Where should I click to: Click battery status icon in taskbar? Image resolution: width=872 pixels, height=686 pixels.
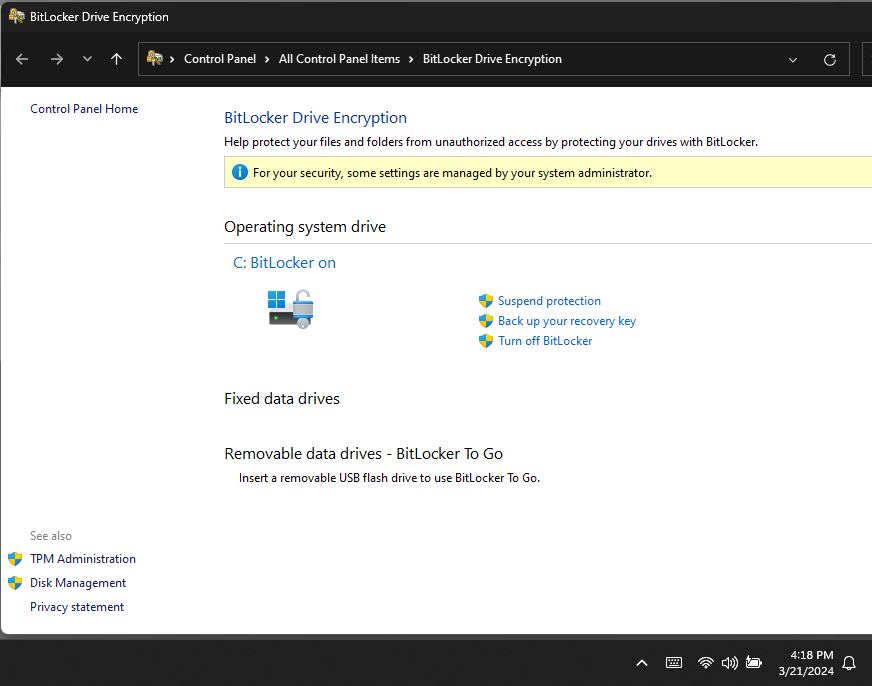(754, 663)
